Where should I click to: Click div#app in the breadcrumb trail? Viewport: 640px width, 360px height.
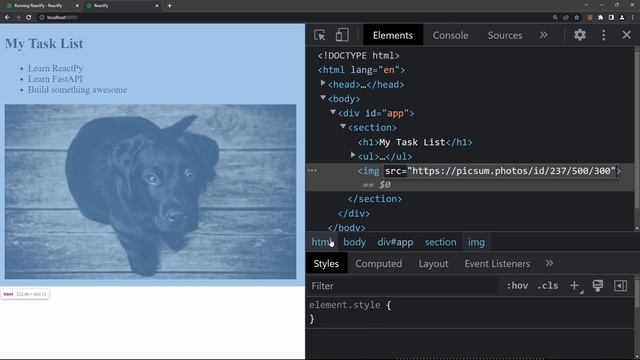point(395,242)
